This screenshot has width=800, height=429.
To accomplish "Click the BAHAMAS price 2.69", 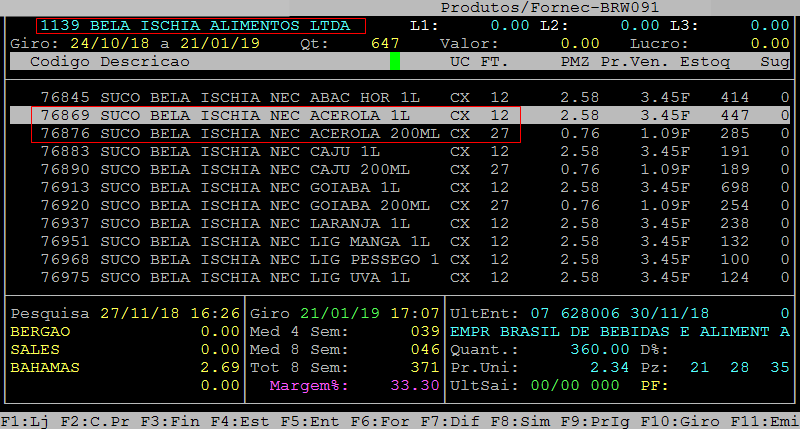I will [x=220, y=367].
